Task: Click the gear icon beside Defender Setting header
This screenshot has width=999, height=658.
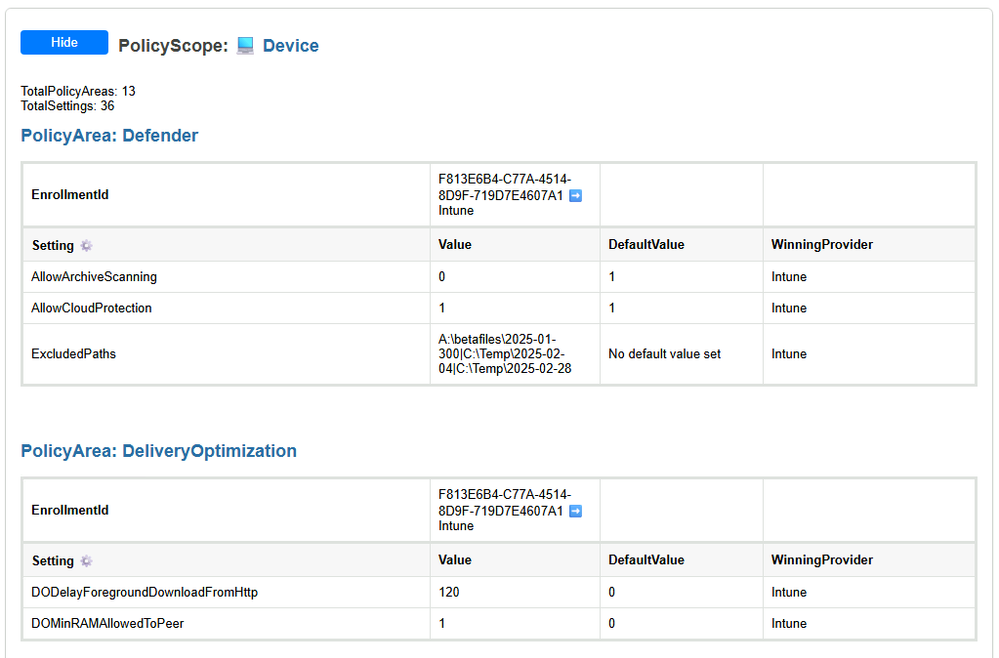Action: coord(87,245)
